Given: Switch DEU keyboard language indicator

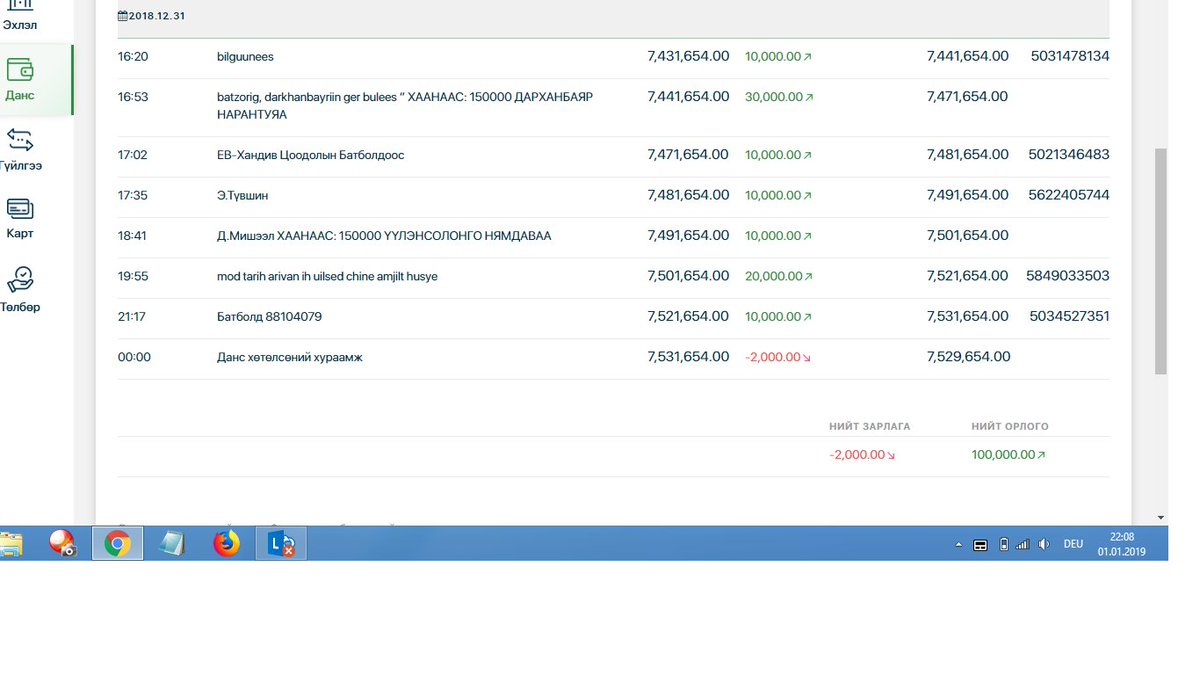Looking at the screenshot, I should pos(1073,544).
